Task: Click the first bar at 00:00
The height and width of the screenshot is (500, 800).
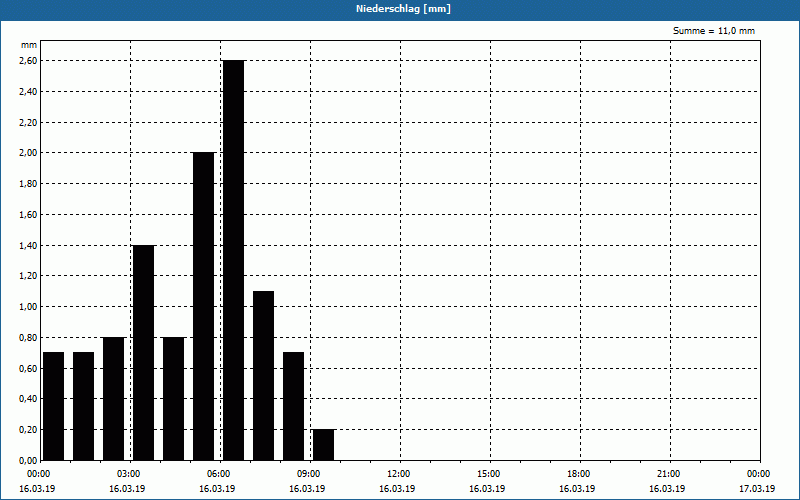Action: (54, 406)
